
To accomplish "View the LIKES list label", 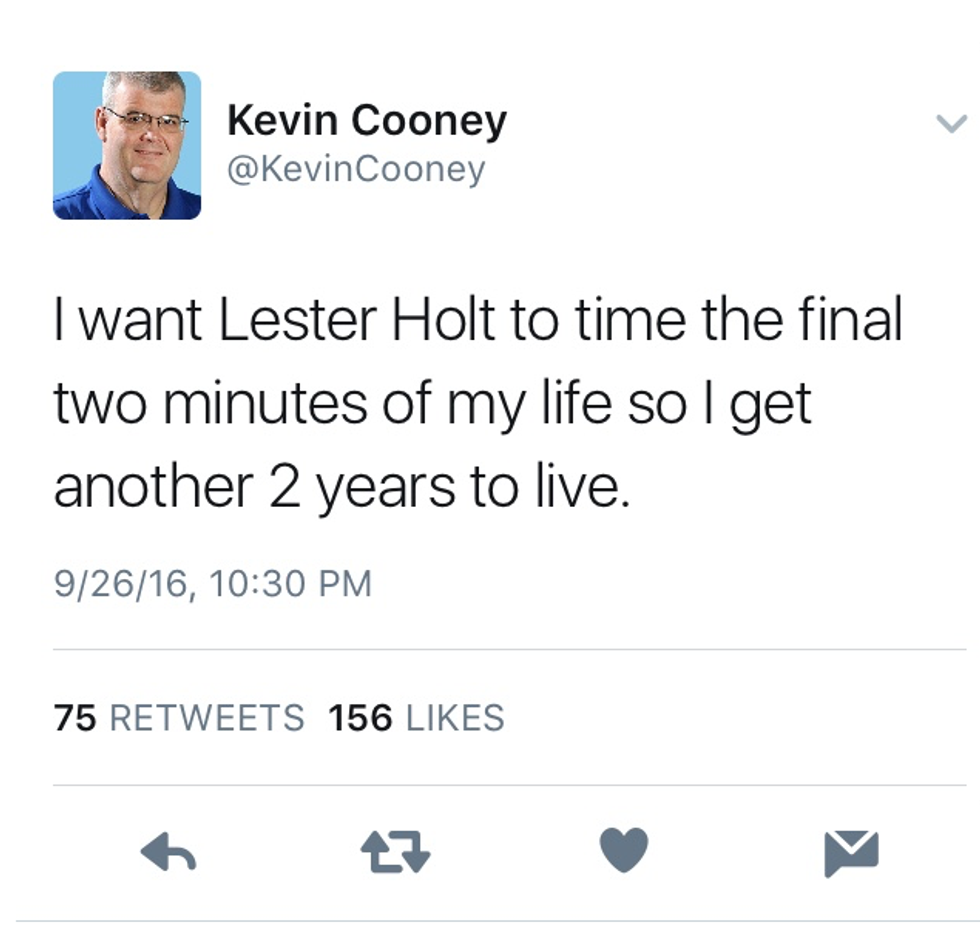I will pyautogui.click(x=455, y=718).
